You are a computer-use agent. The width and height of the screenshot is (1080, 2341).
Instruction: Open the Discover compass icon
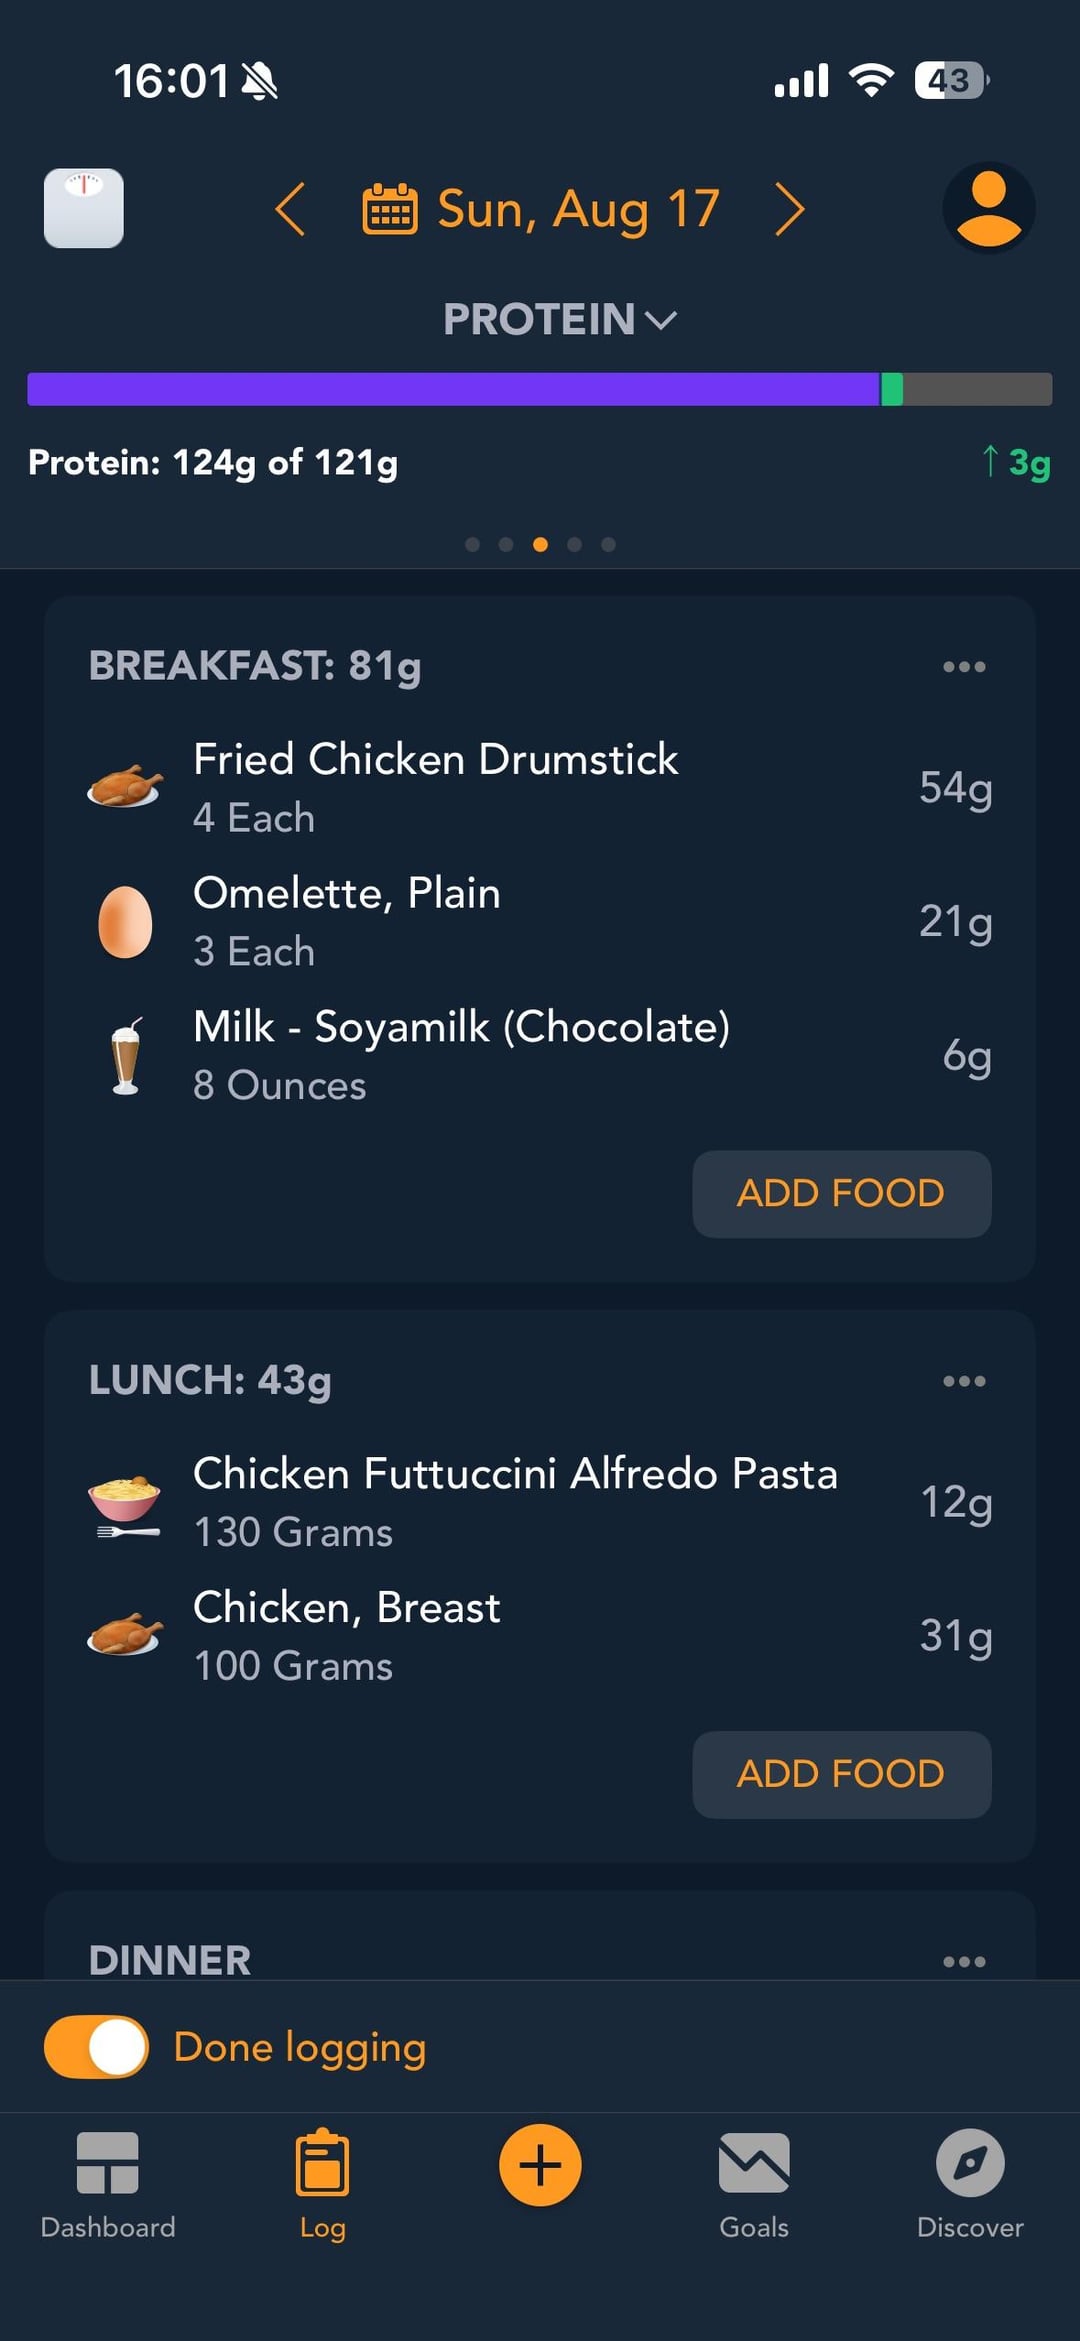coord(969,2164)
